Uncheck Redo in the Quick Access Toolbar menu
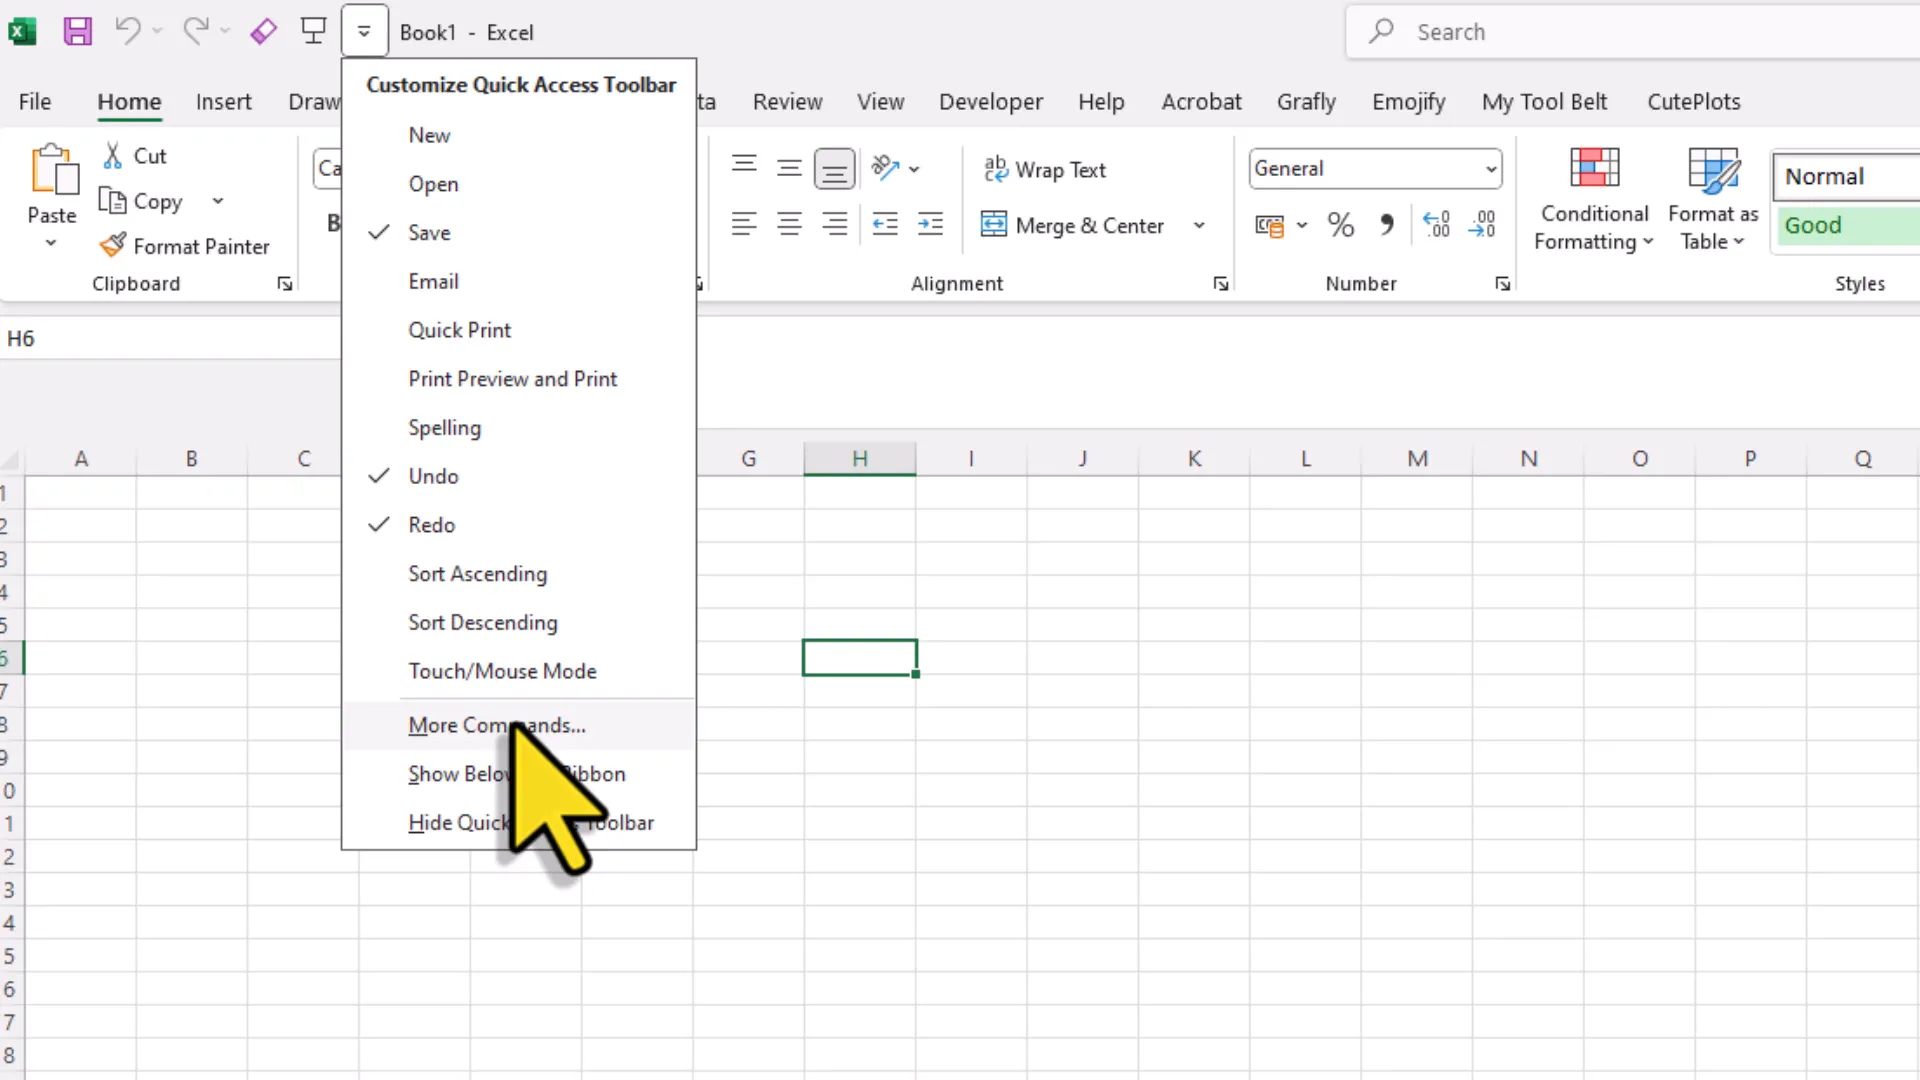Viewport: 1920px width, 1080px height. coord(431,524)
